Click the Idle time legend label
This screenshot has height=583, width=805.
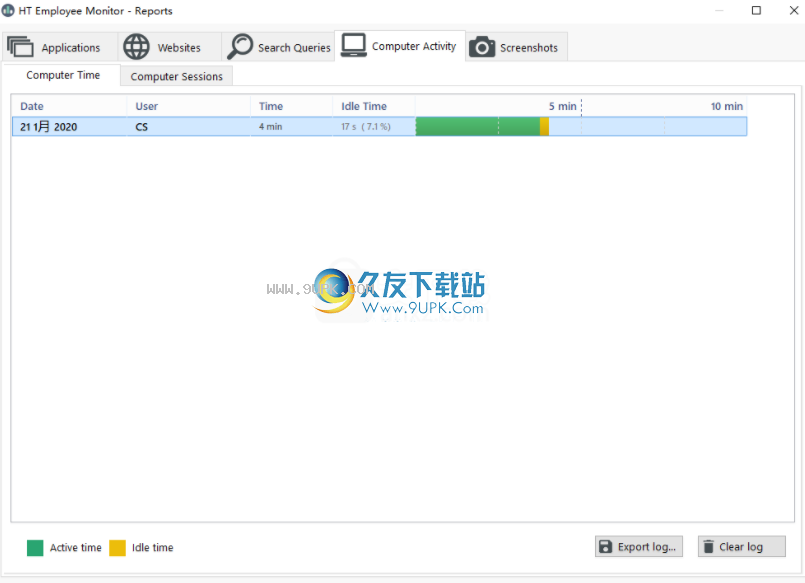152,548
